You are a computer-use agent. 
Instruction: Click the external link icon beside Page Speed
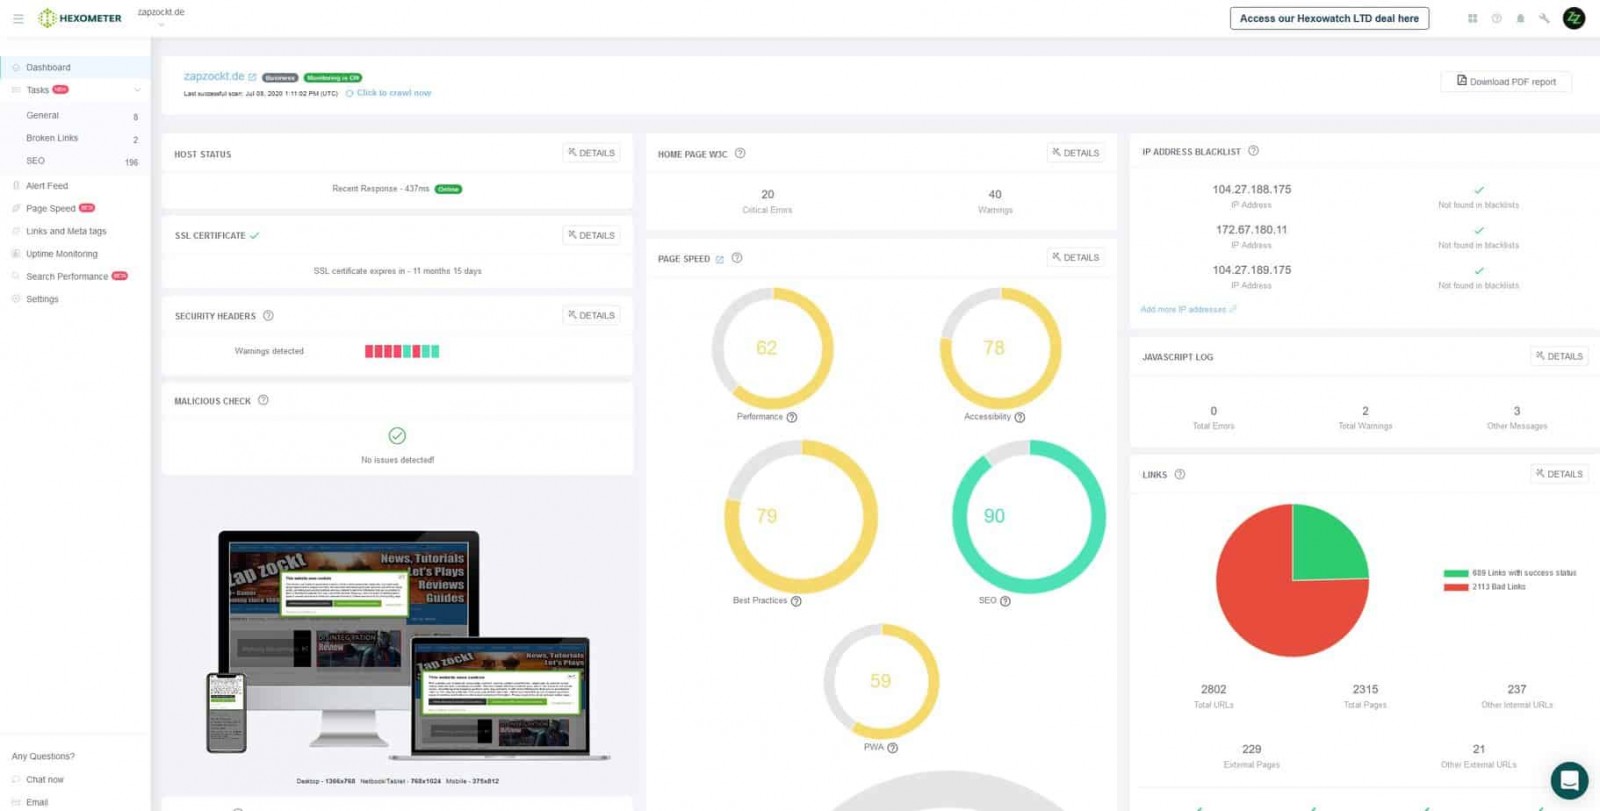coord(719,259)
